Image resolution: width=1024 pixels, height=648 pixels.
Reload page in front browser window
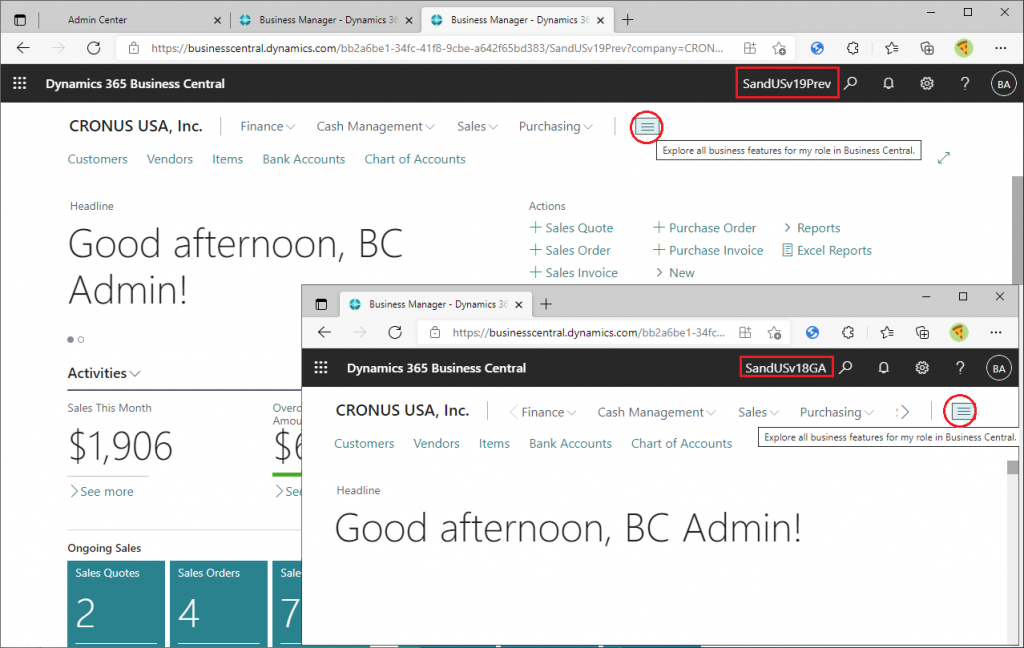point(395,332)
